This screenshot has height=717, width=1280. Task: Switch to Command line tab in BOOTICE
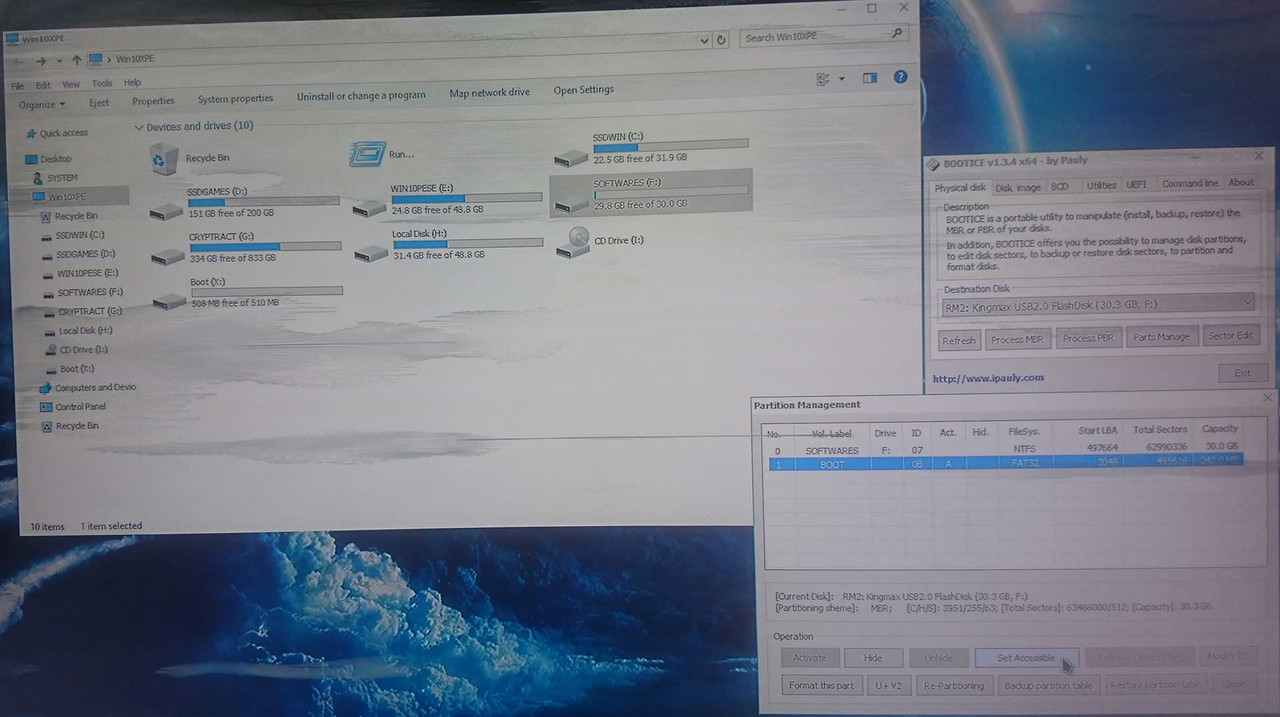1190,184
